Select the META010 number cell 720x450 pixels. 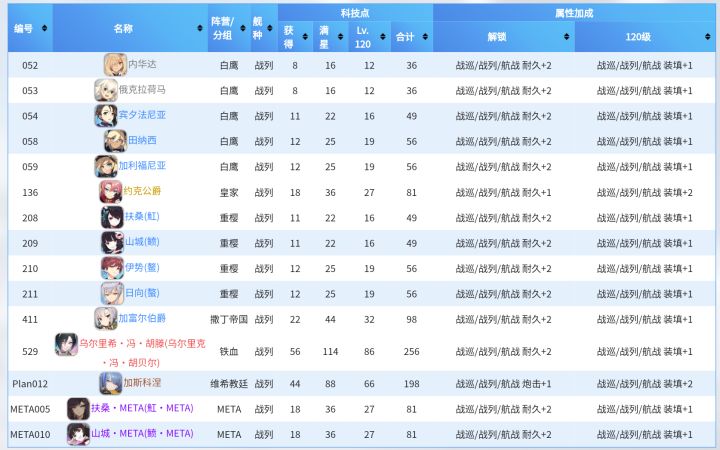(x=30, y=434)
